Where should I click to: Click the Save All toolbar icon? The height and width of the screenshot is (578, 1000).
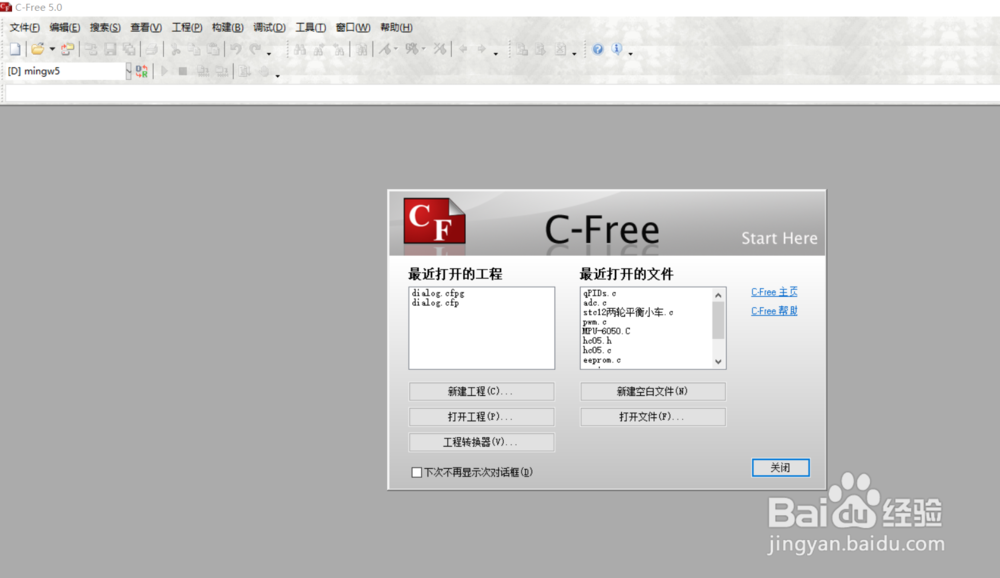click(x=129, y=49)
